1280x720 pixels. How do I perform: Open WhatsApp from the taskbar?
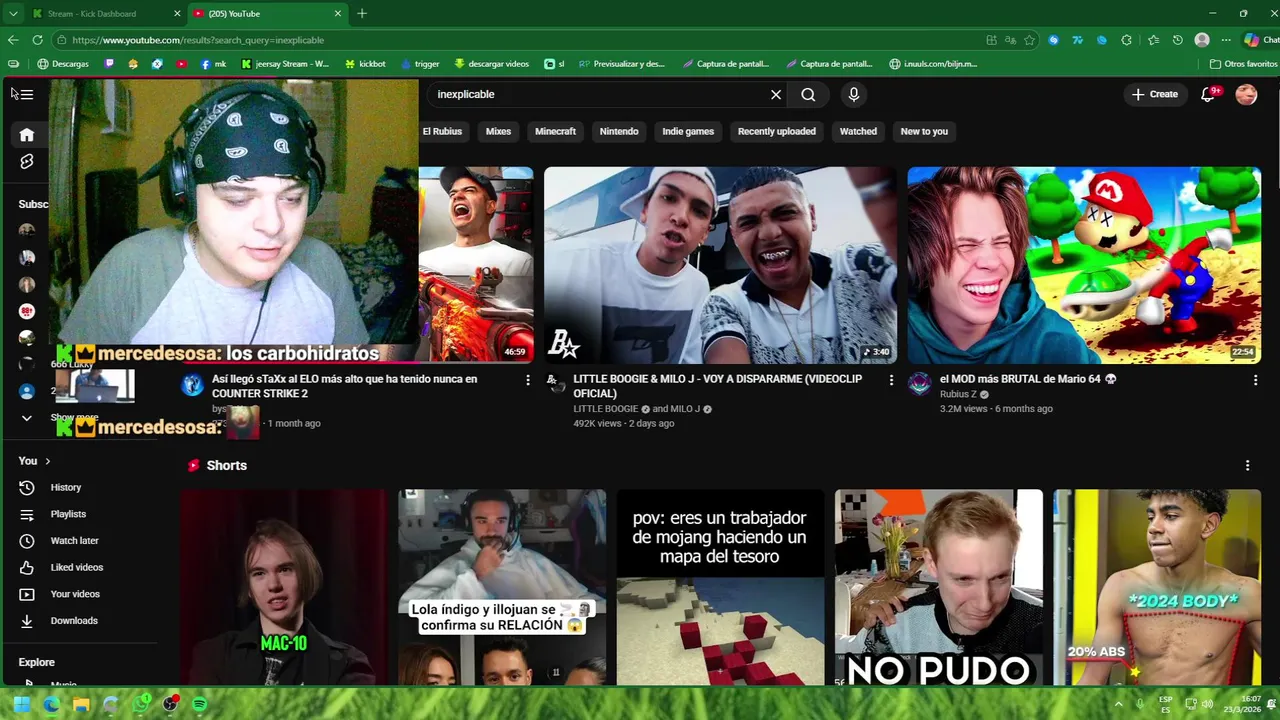(141, 704)
